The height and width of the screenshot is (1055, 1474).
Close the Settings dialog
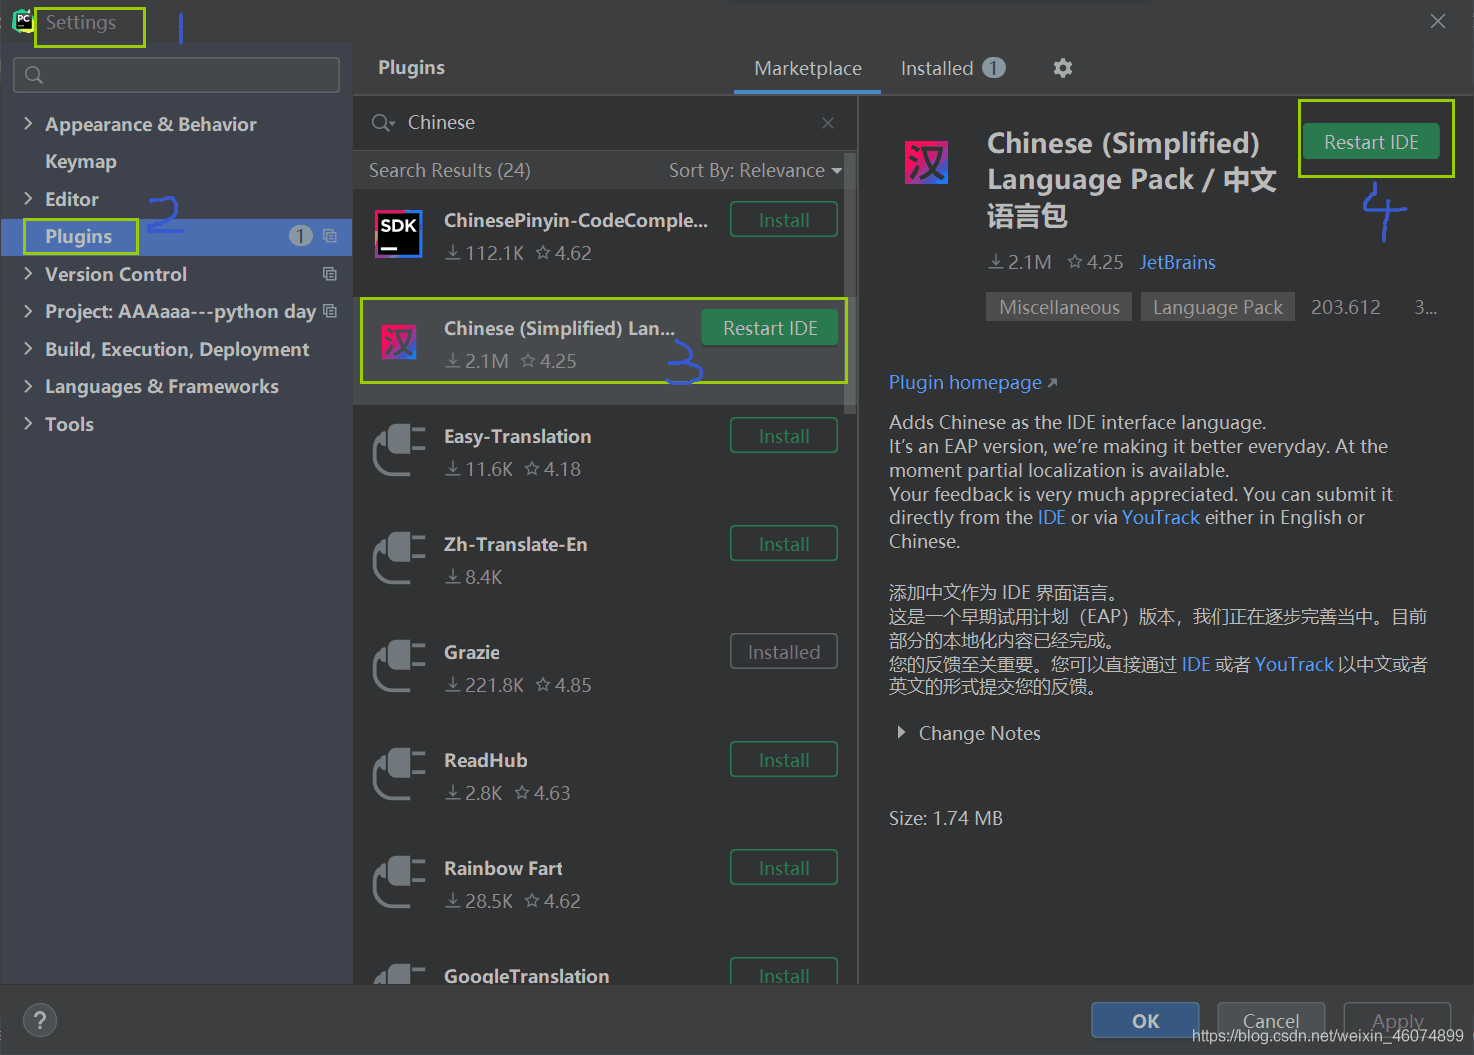(x=1437, y=21)
